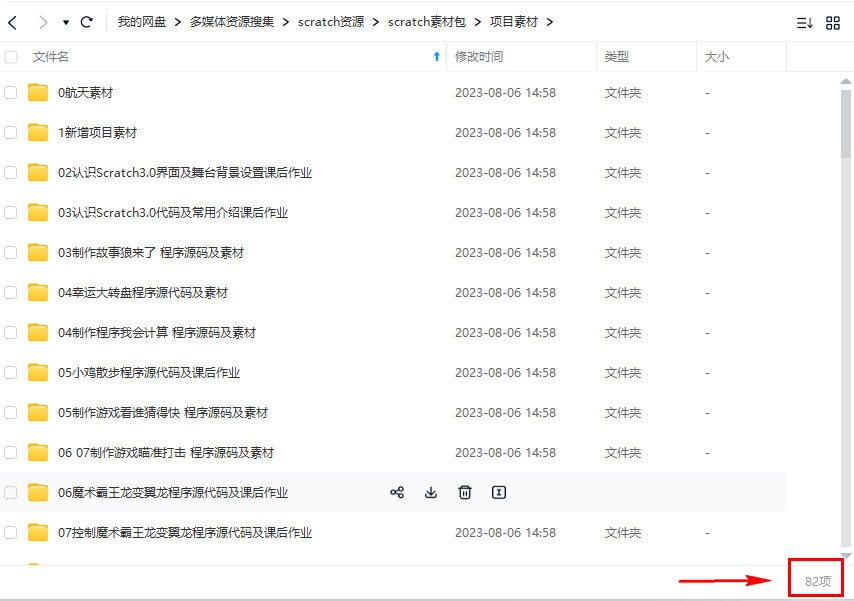
Task: Sort by the 修改时间 column header
Action: [479, 57]
